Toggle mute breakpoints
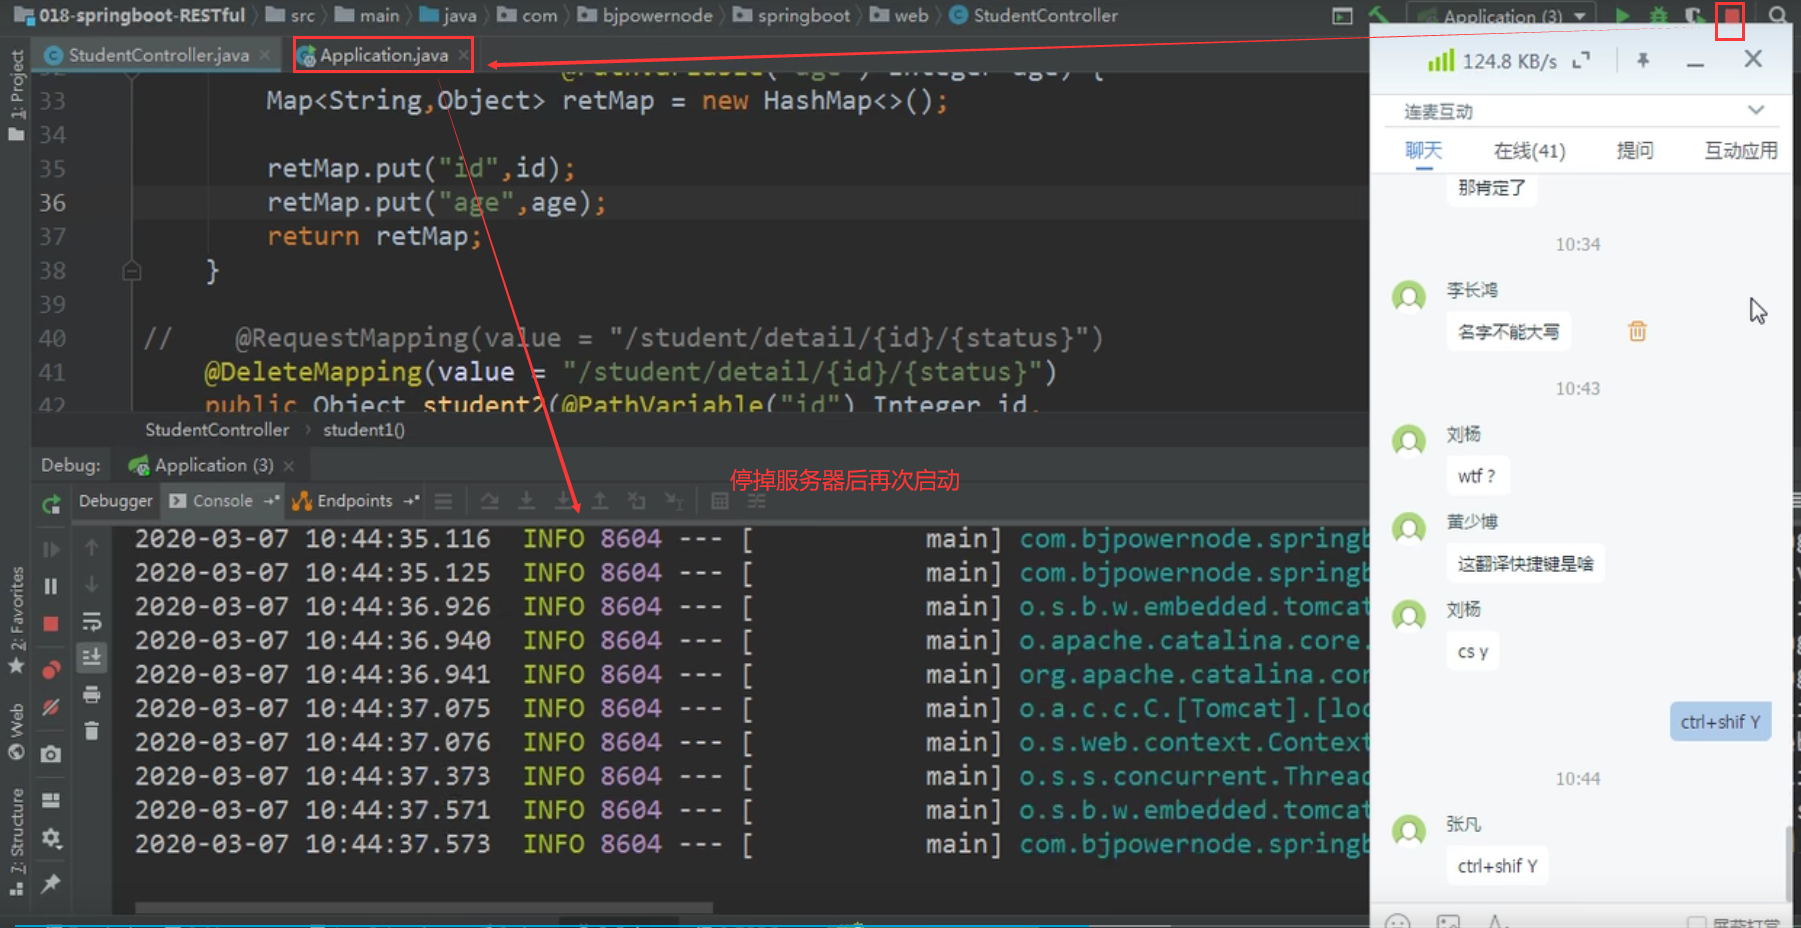The image size is (1801, 928). point(51,708)
